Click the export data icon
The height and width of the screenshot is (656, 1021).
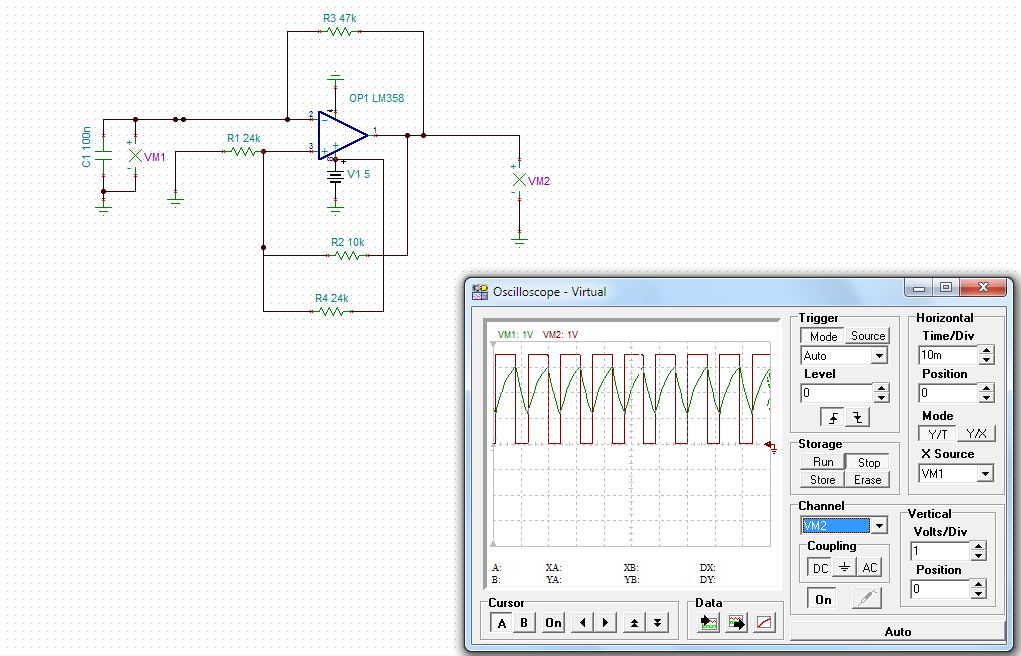pos(737,623)
